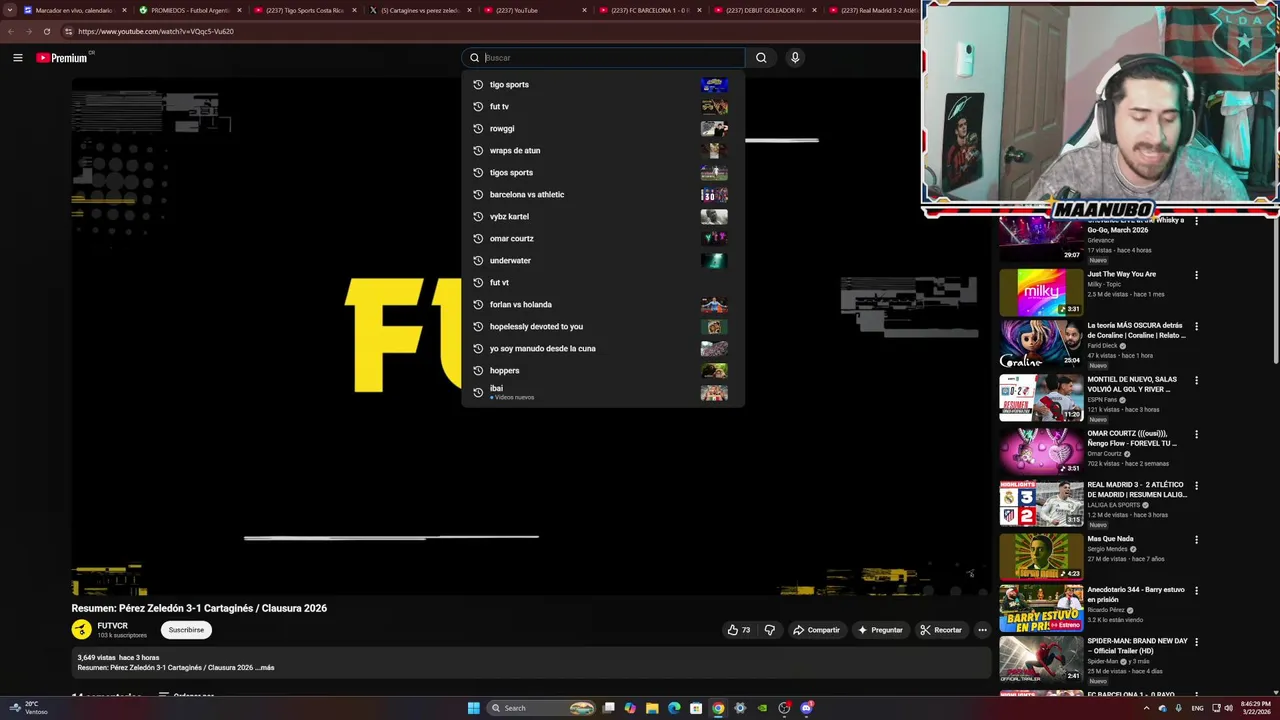This screenshot has width=1280, height=720.
Task: Open options menu for Spider-Man trailer video
Action: 1196,642
